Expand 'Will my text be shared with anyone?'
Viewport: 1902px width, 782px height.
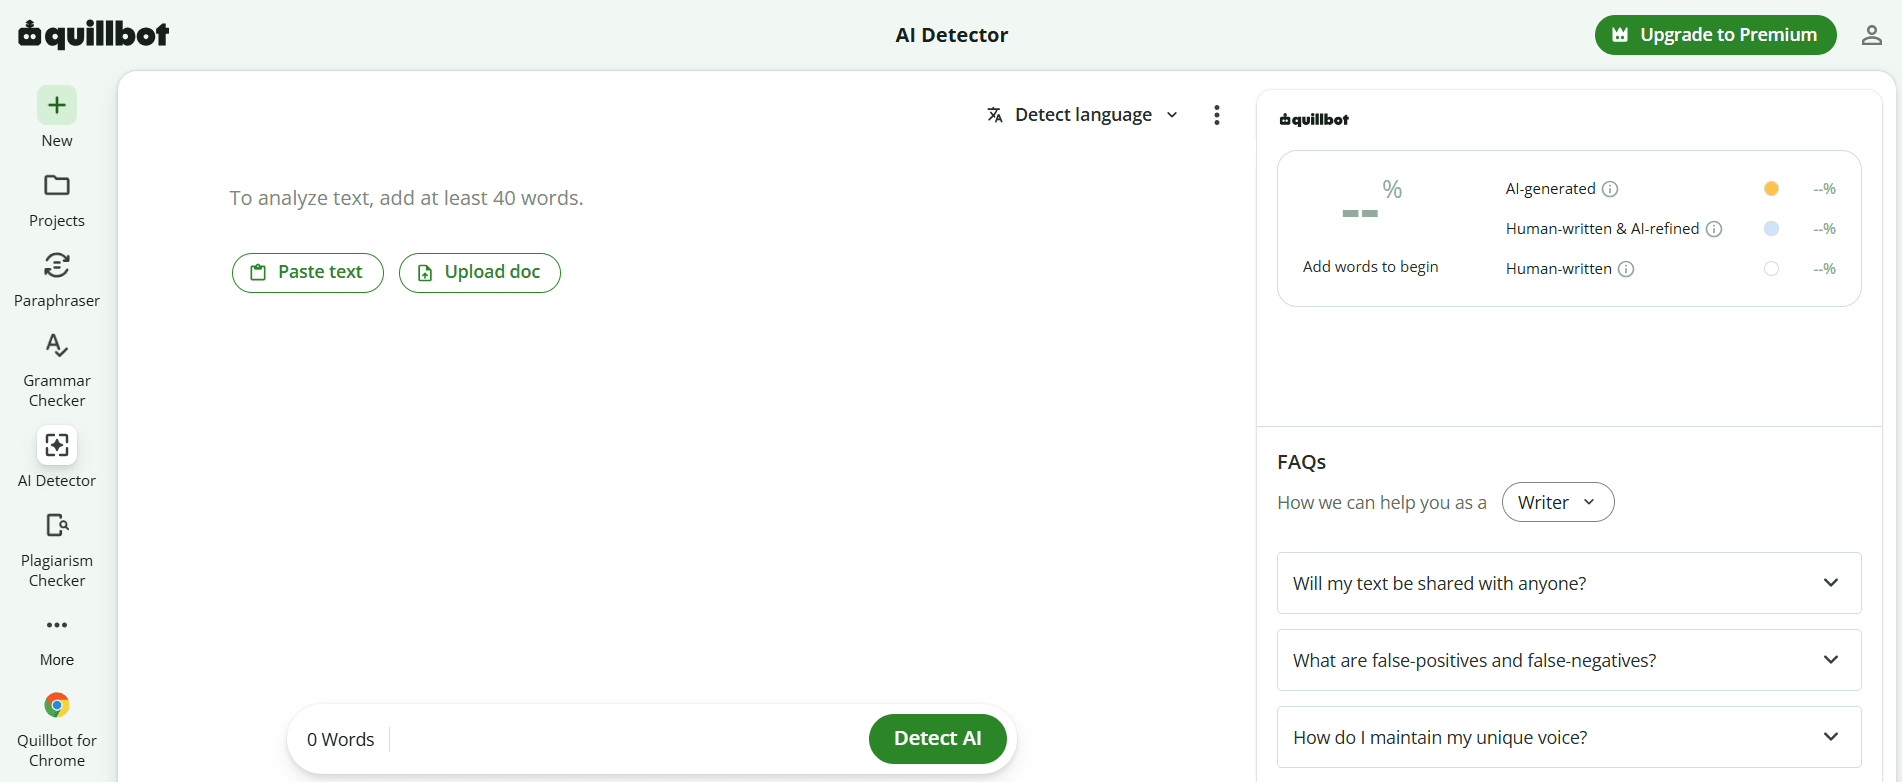point(1569,583)
